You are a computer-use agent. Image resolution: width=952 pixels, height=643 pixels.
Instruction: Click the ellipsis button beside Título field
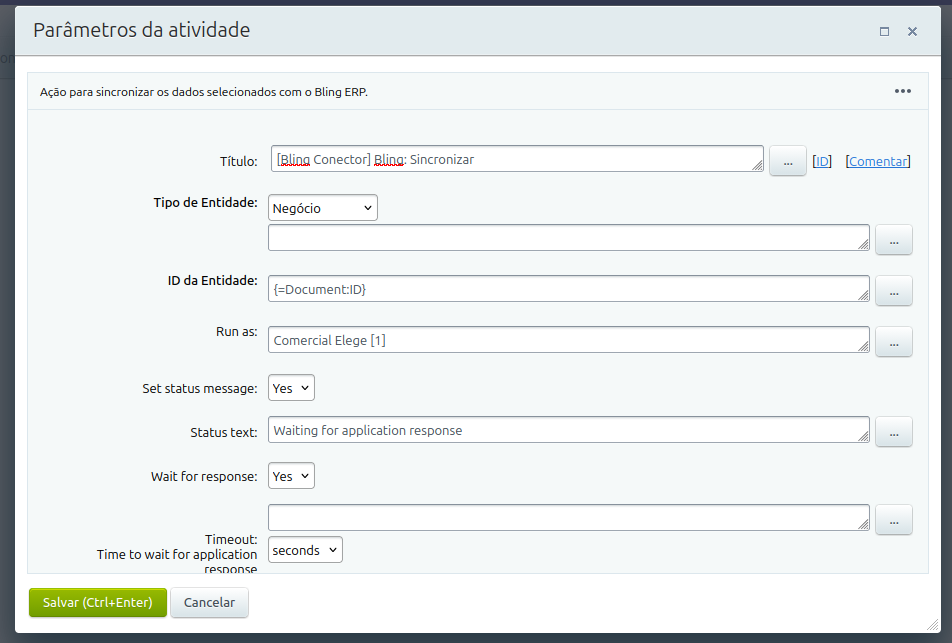pos(787,161)
